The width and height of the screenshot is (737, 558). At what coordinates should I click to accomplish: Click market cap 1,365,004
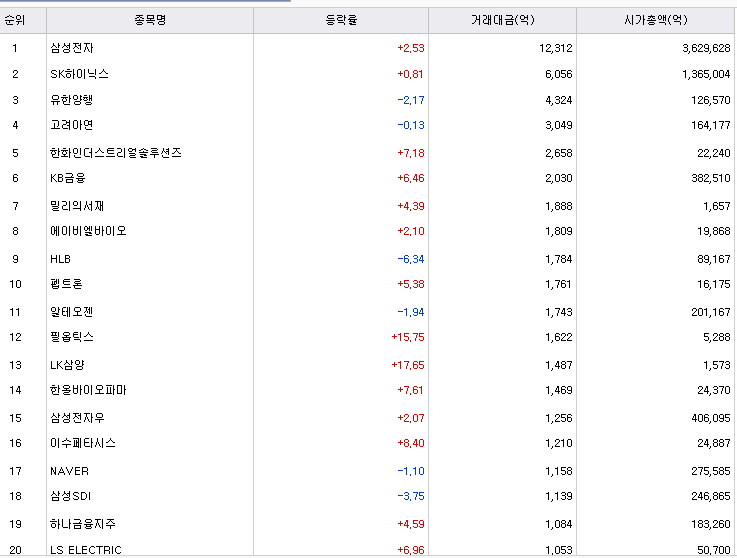point(706,74)
